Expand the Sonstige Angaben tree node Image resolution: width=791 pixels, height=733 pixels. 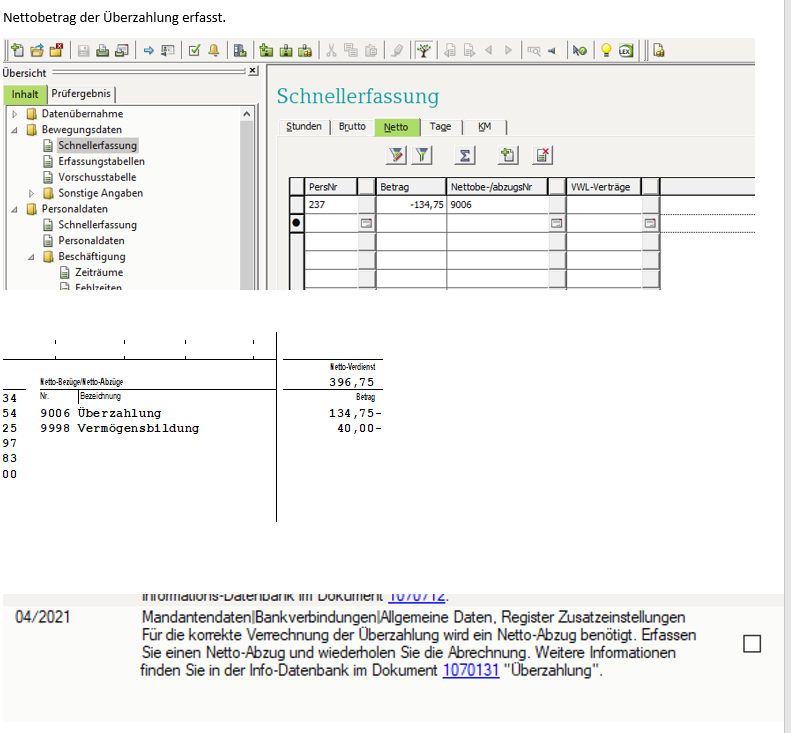(x=32, y=193)
